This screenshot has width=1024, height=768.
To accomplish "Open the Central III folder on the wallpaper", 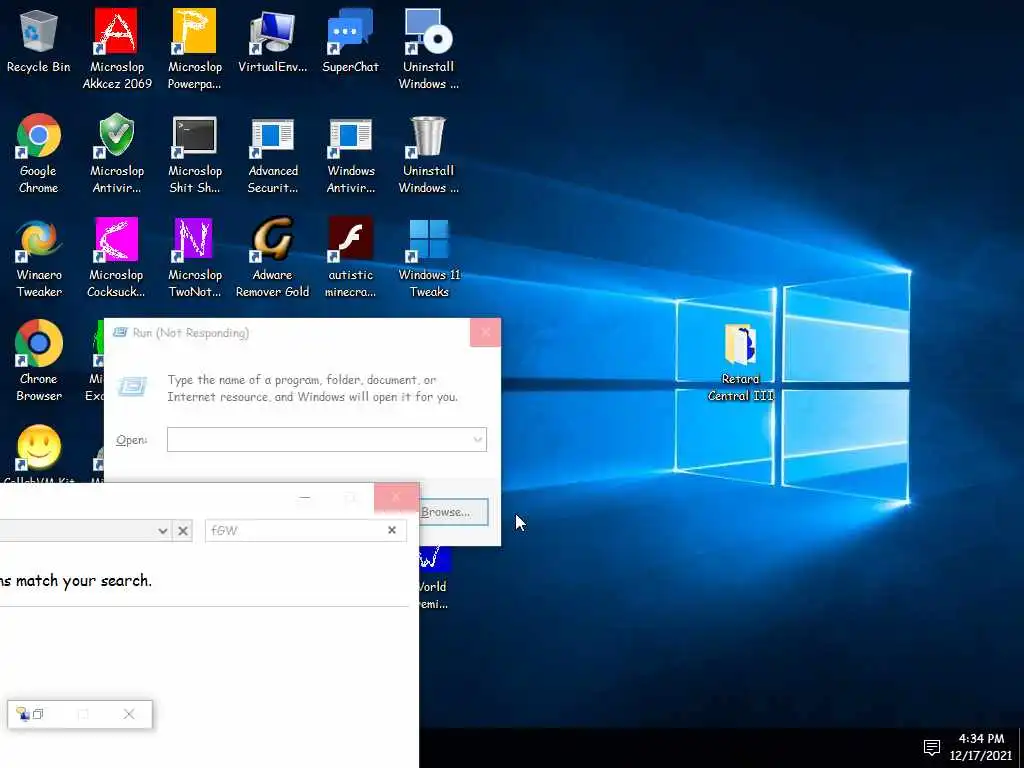I will tap(741, 362).
